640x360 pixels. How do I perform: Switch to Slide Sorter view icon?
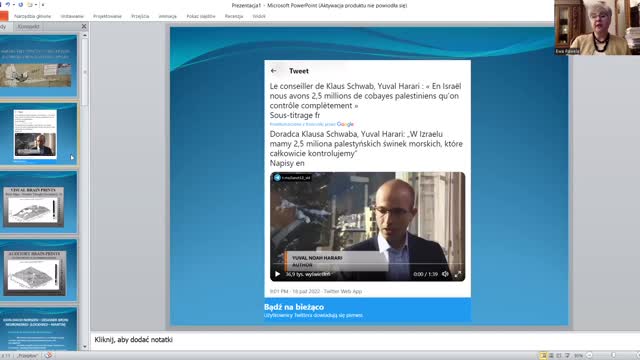point(551,356)
